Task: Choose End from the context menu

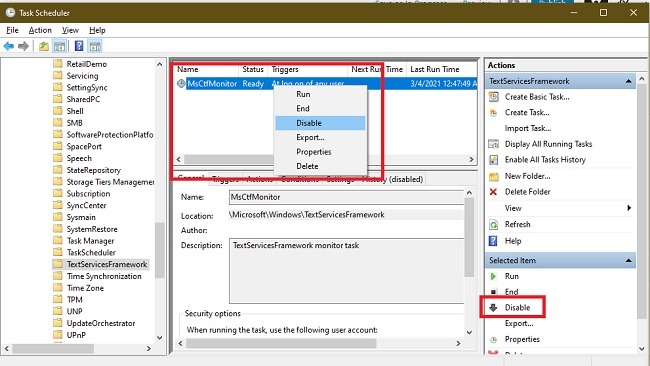Action: pyautogui.click(x=320, y=109)
